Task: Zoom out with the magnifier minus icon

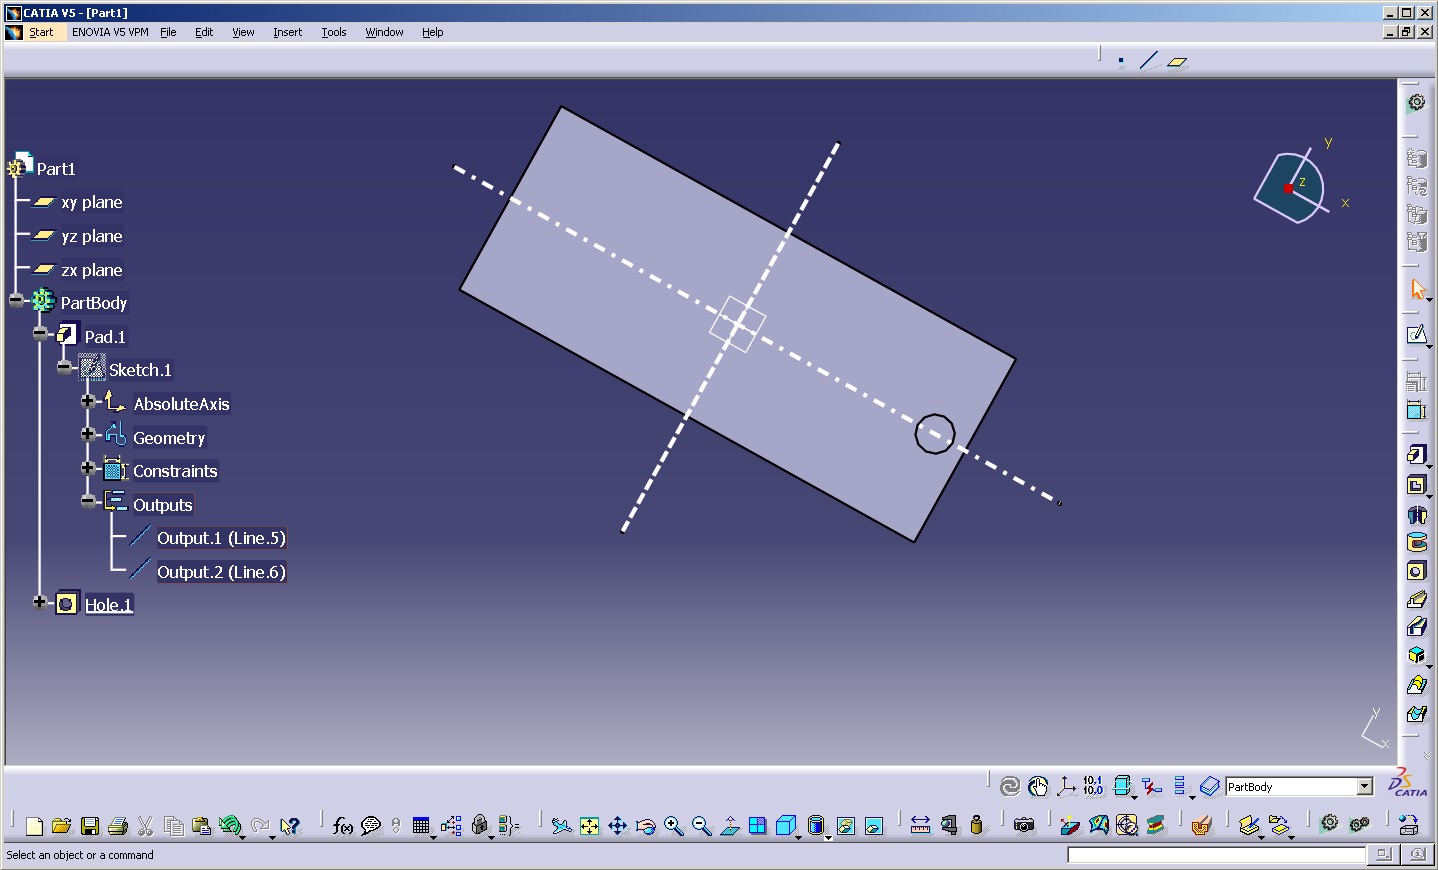Action: 701,826
